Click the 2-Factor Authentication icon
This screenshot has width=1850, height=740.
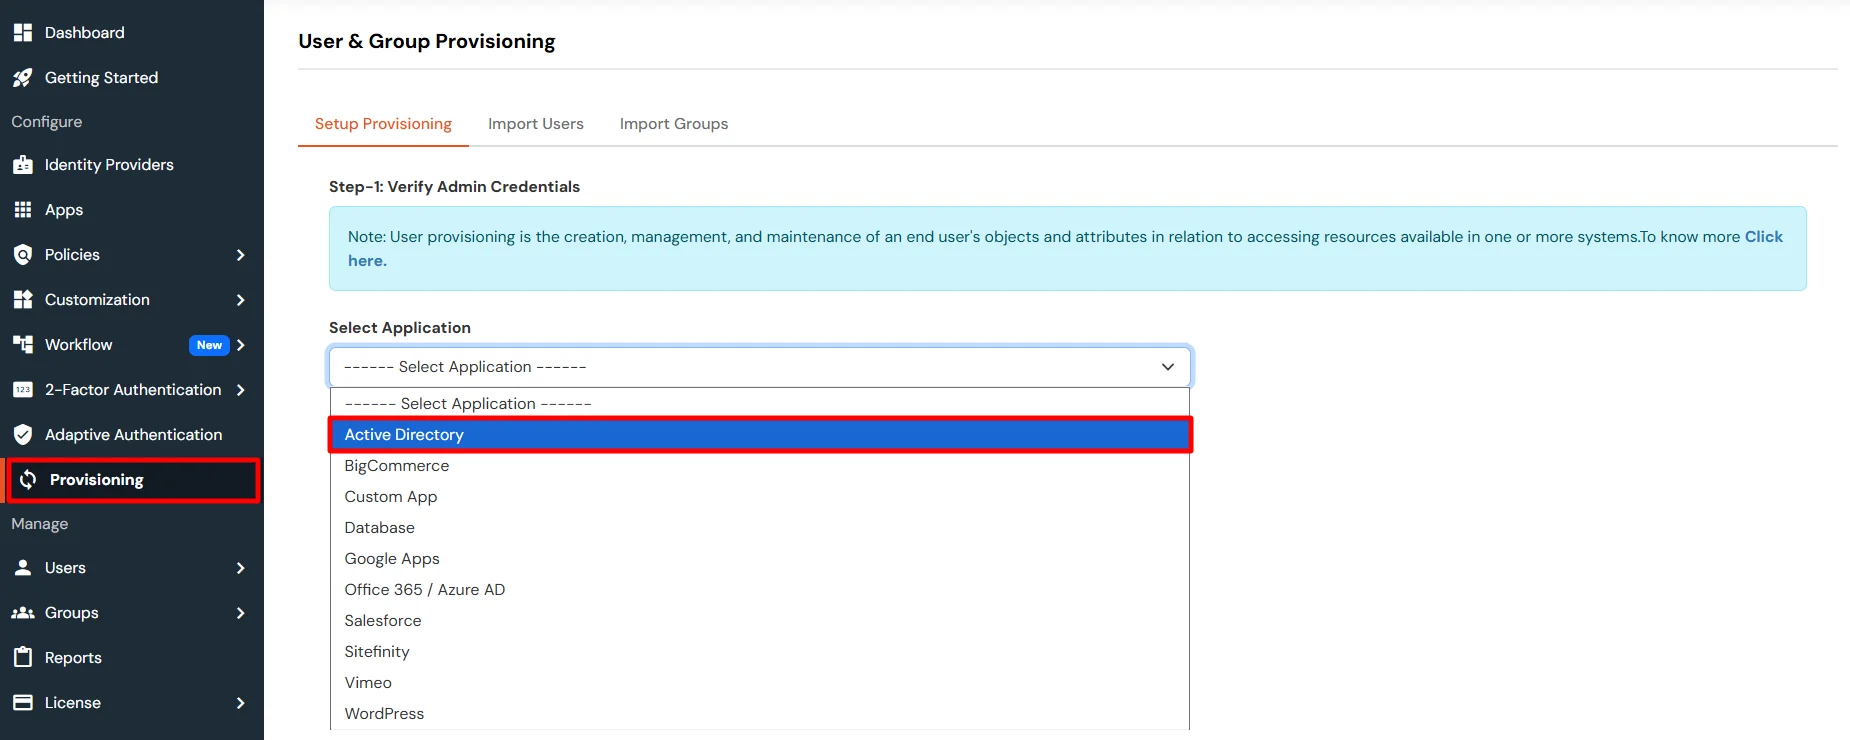(23, 390)
